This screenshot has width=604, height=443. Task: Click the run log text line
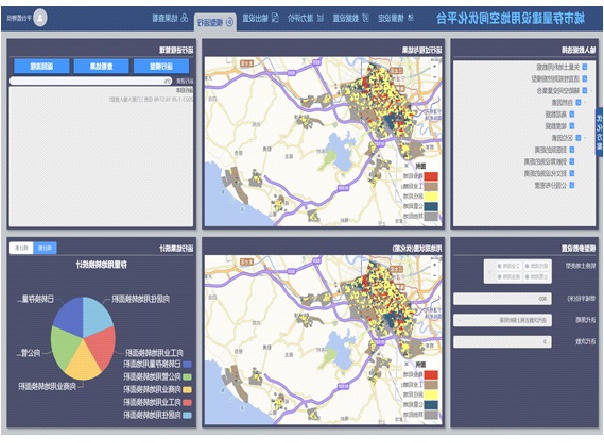151,99
